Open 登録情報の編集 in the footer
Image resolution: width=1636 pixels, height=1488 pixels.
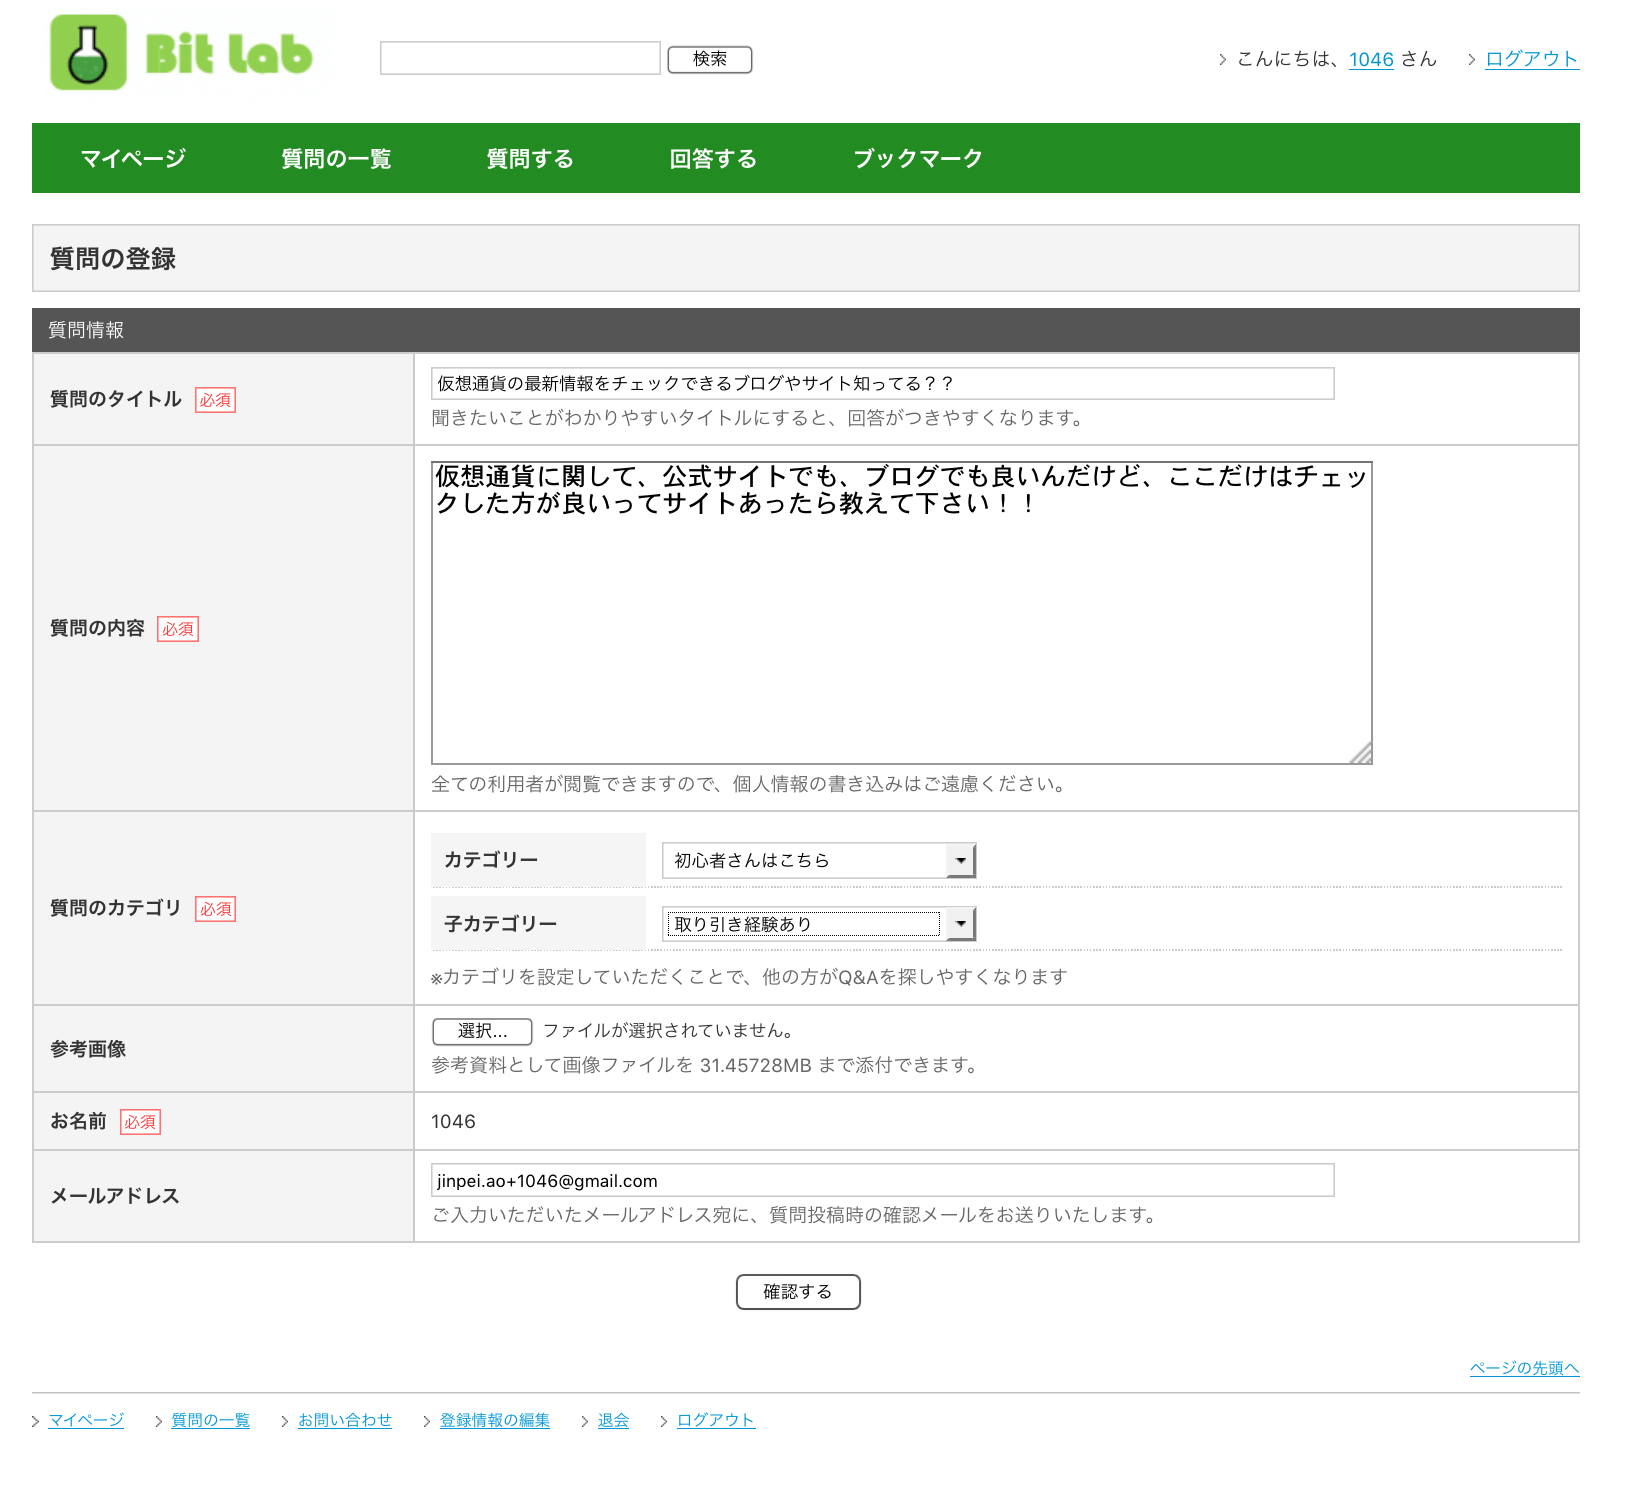coord(493,1420)
